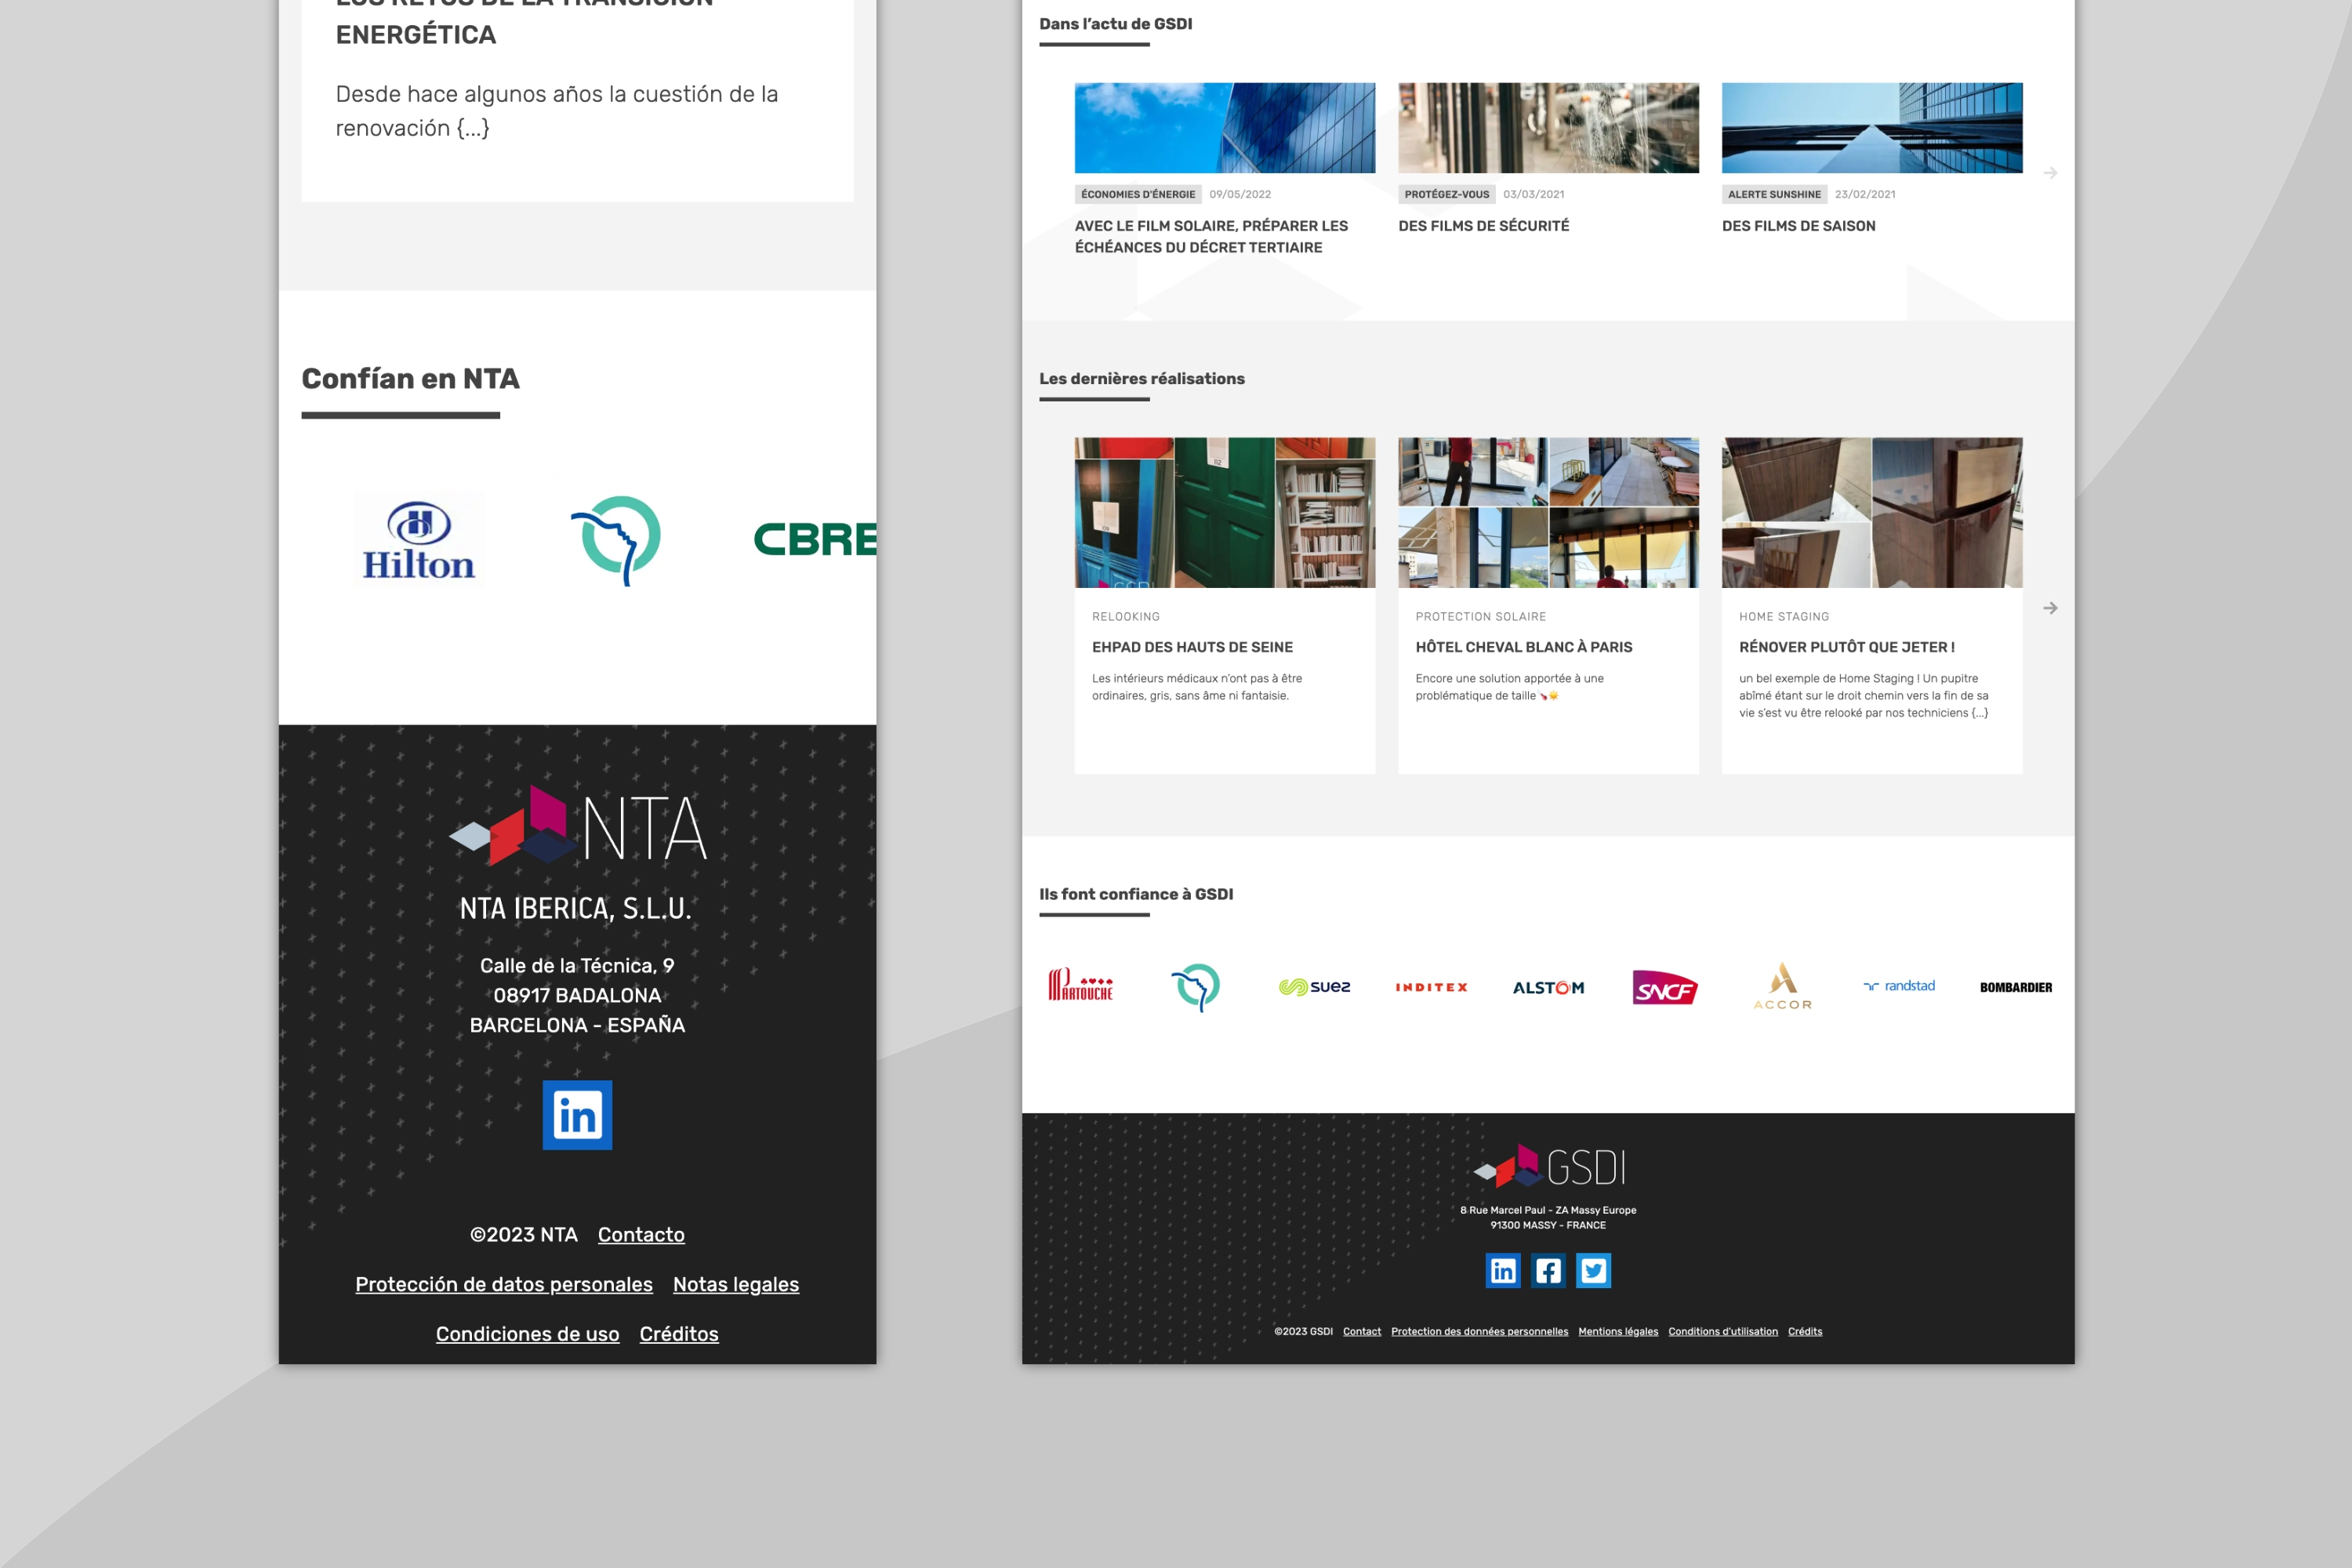The image size is (2352, 1568).
Task: Click the Inditex logo
Action: 1431,987
